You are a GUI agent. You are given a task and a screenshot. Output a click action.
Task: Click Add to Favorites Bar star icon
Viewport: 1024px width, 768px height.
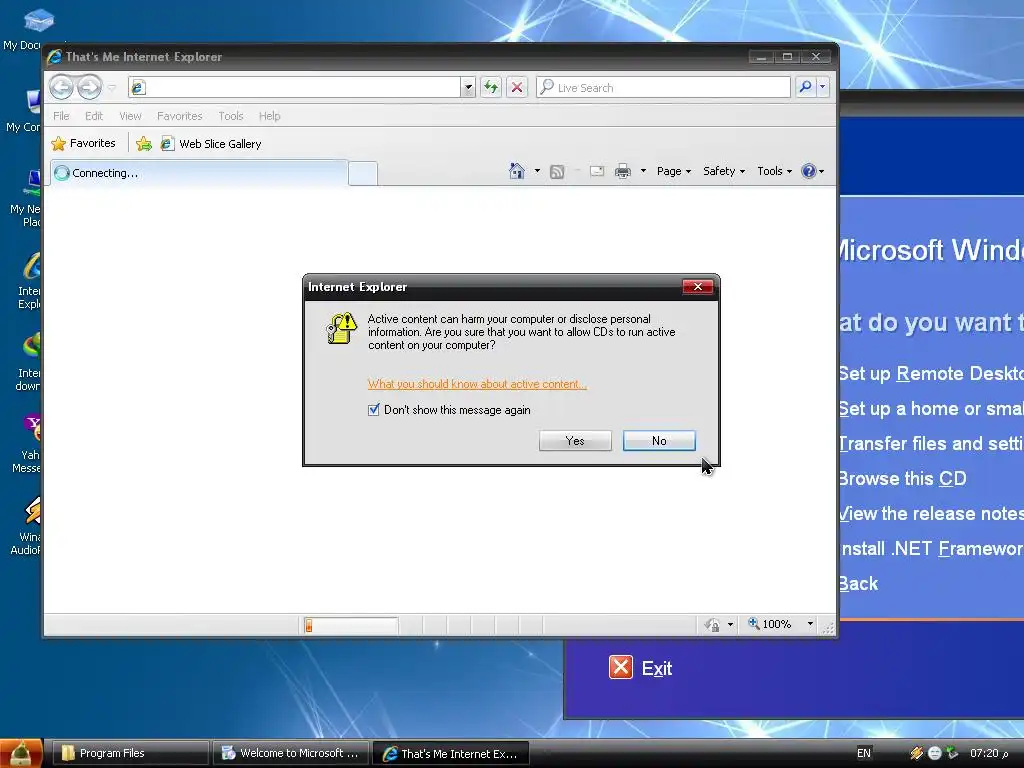[144, 144]
